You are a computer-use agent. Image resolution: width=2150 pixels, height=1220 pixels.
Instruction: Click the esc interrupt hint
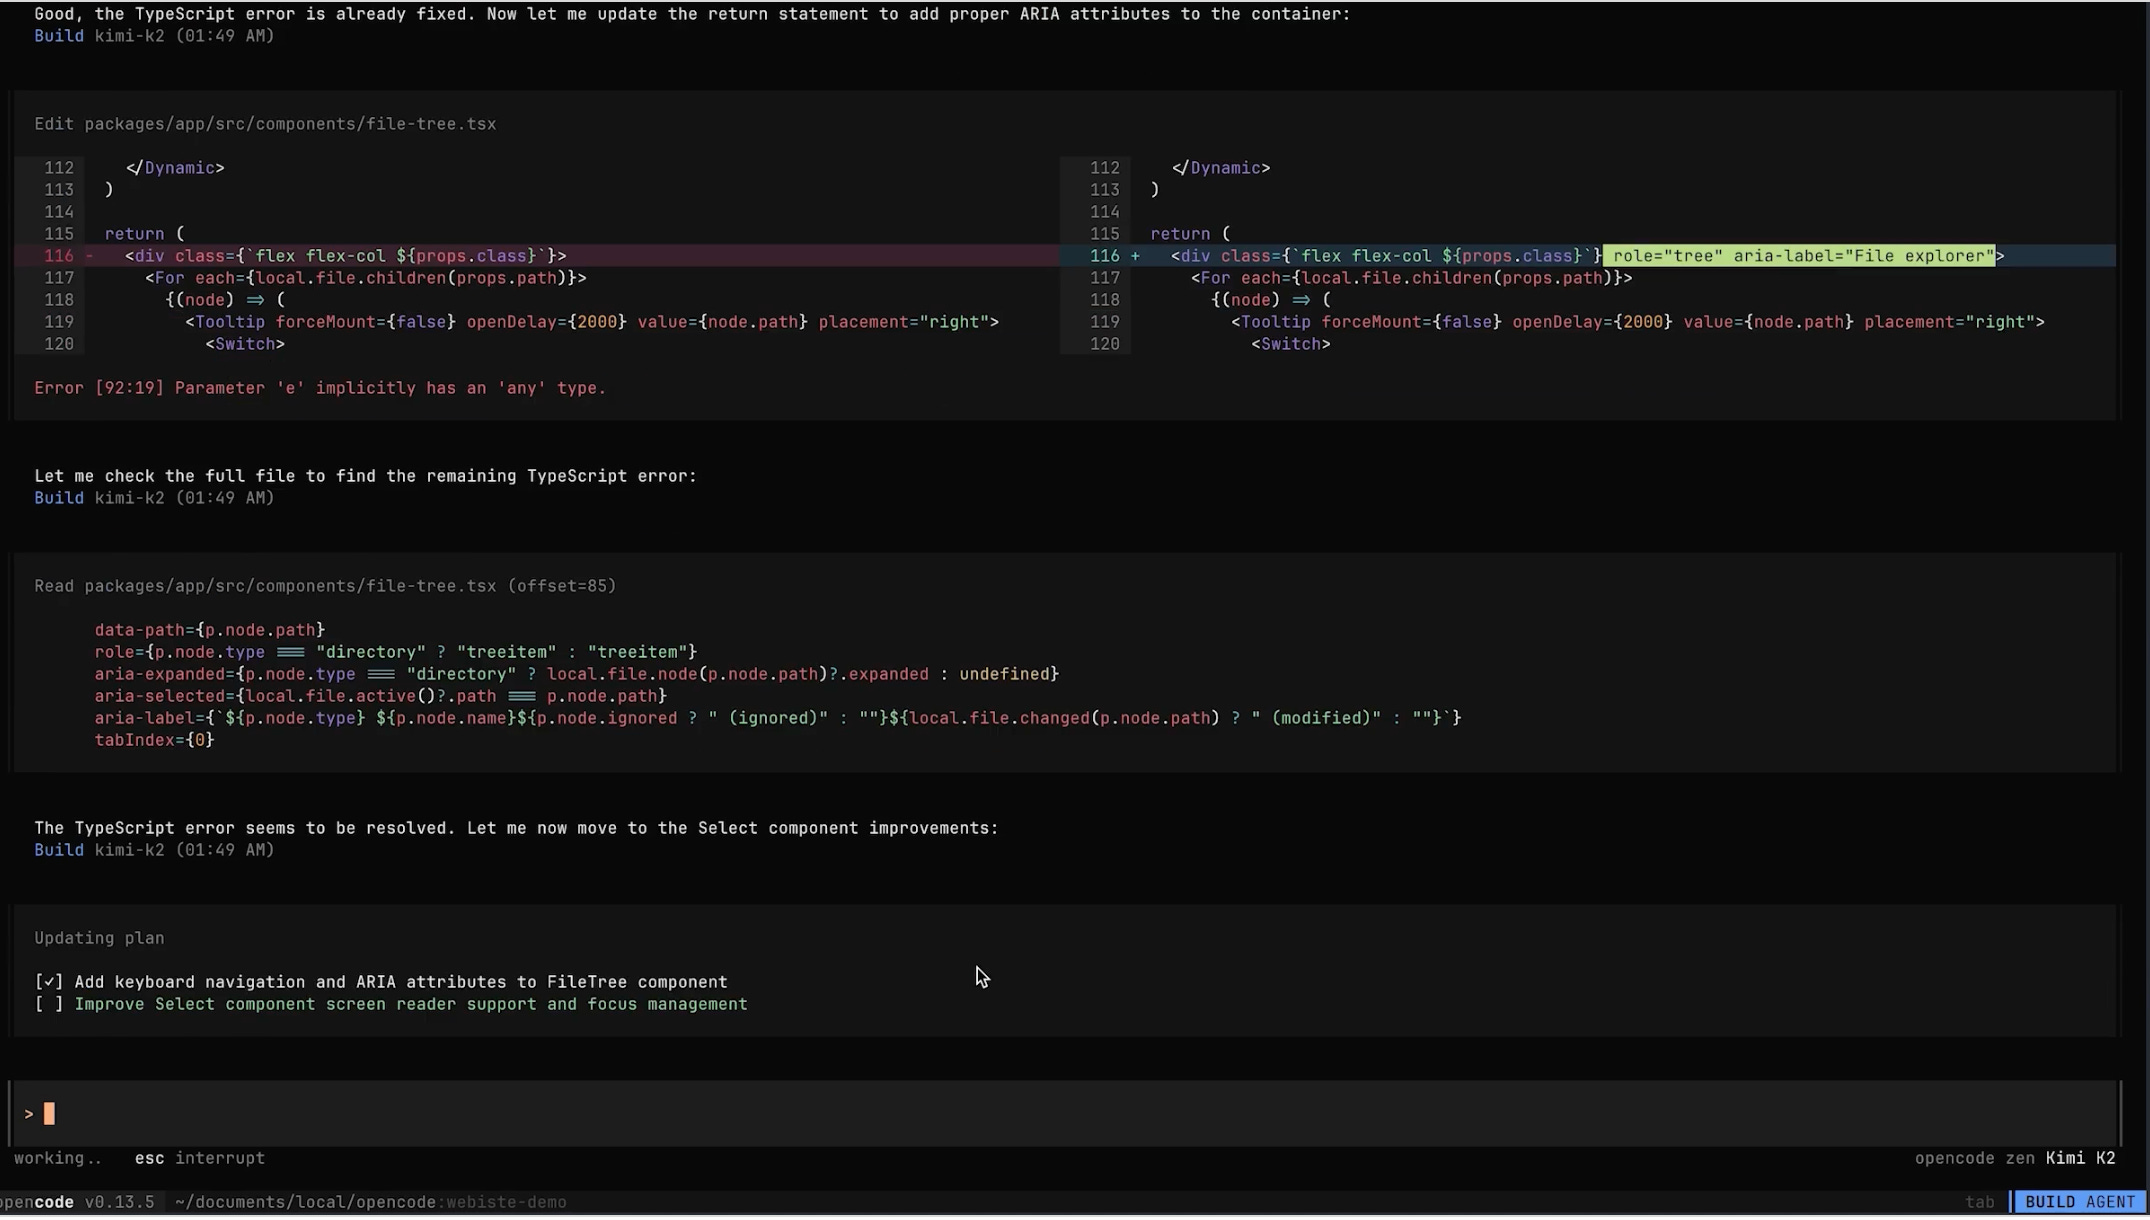(x=200, y=1158)
